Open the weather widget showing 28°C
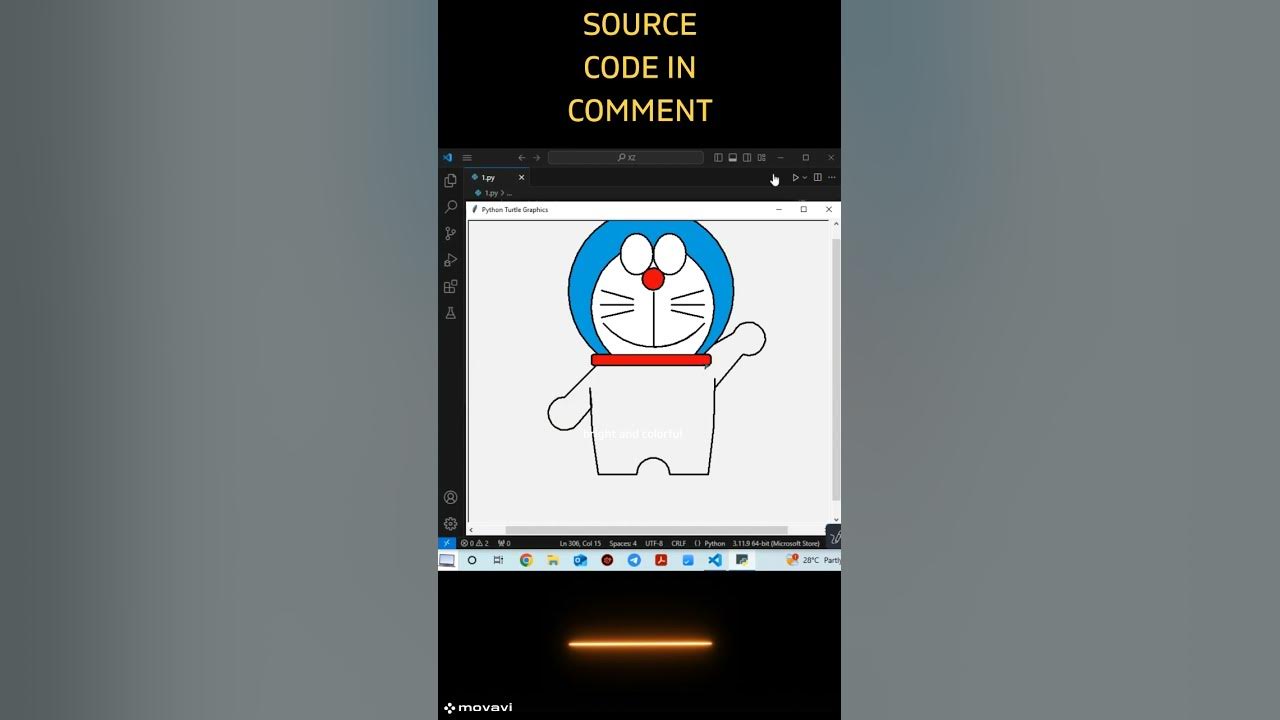The height and width of the screenshot is (720, 1280). click(x=813, y=560)
